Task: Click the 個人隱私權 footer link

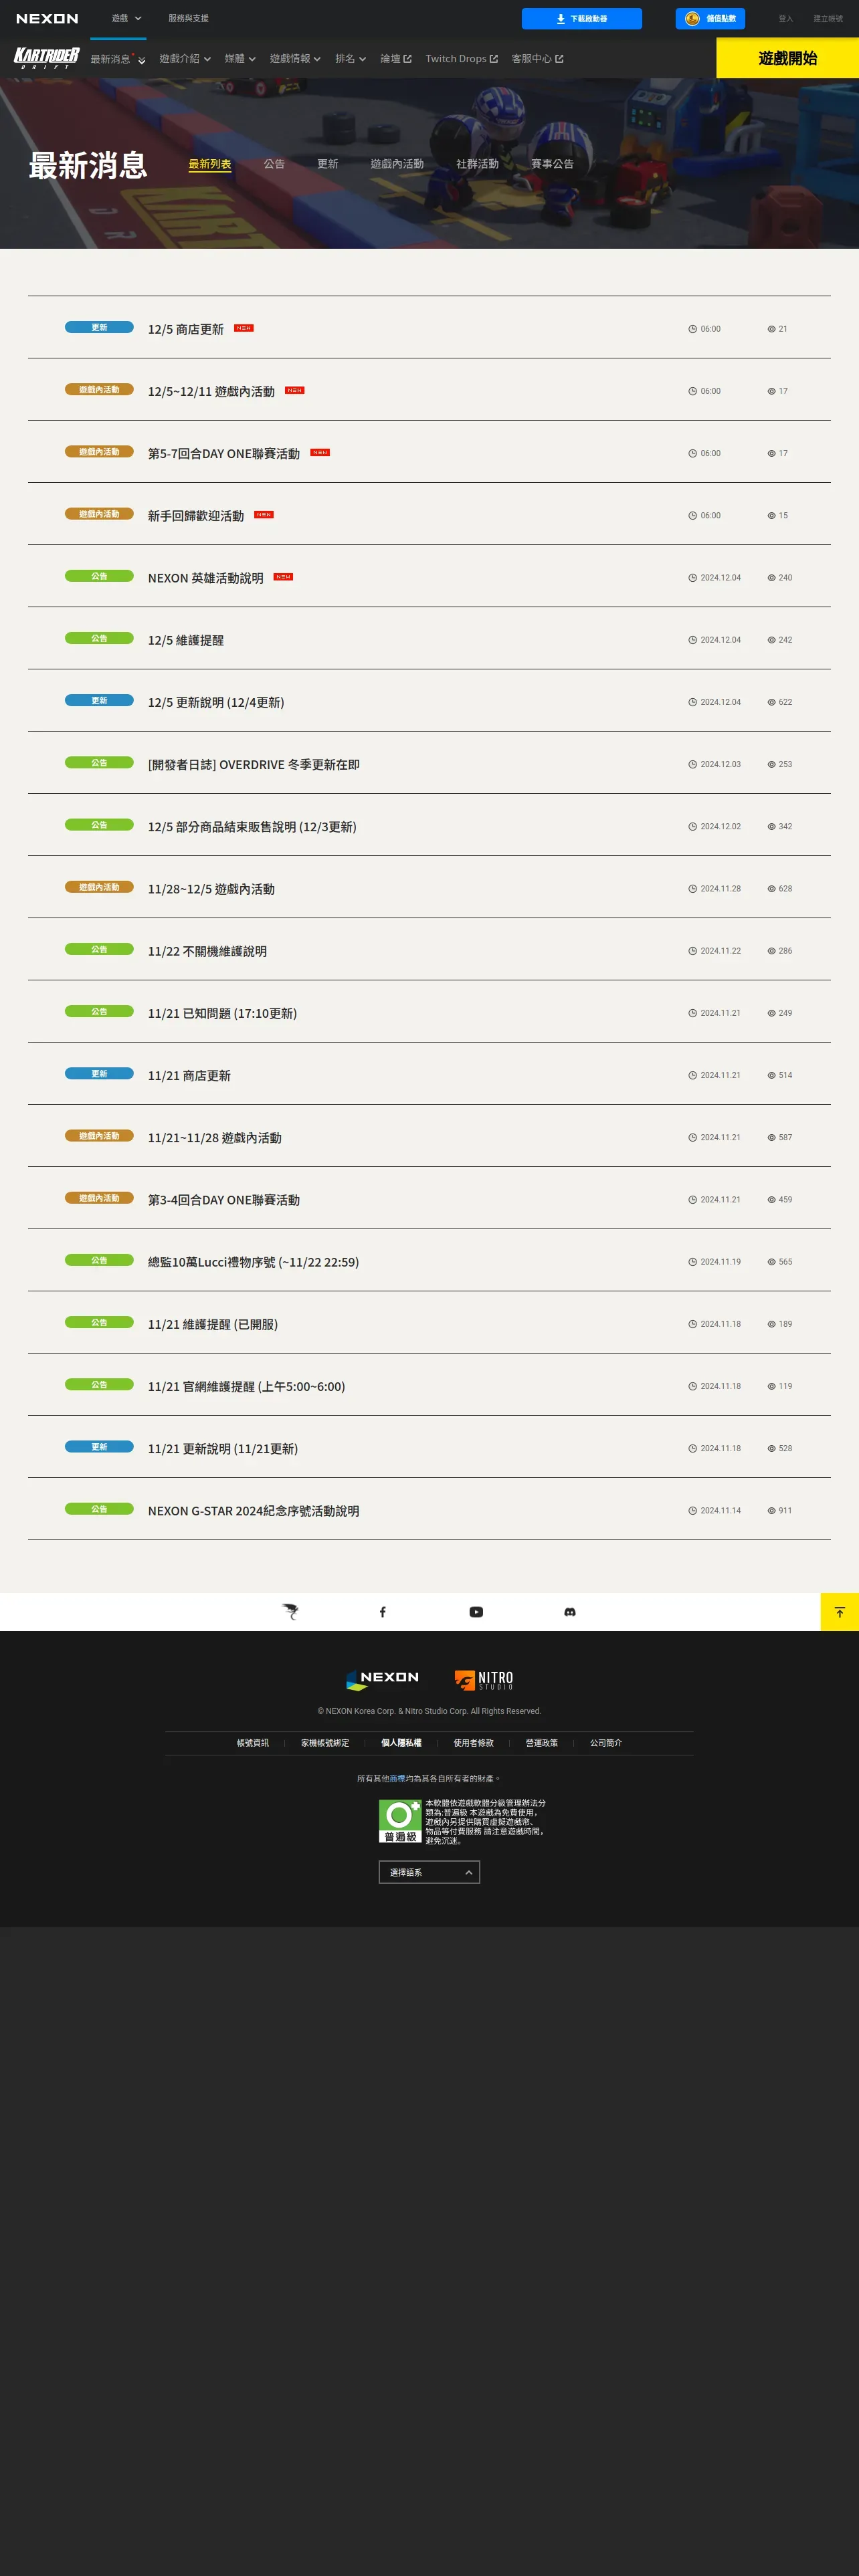Action: pyautogui.click(x=401, y=1743)
